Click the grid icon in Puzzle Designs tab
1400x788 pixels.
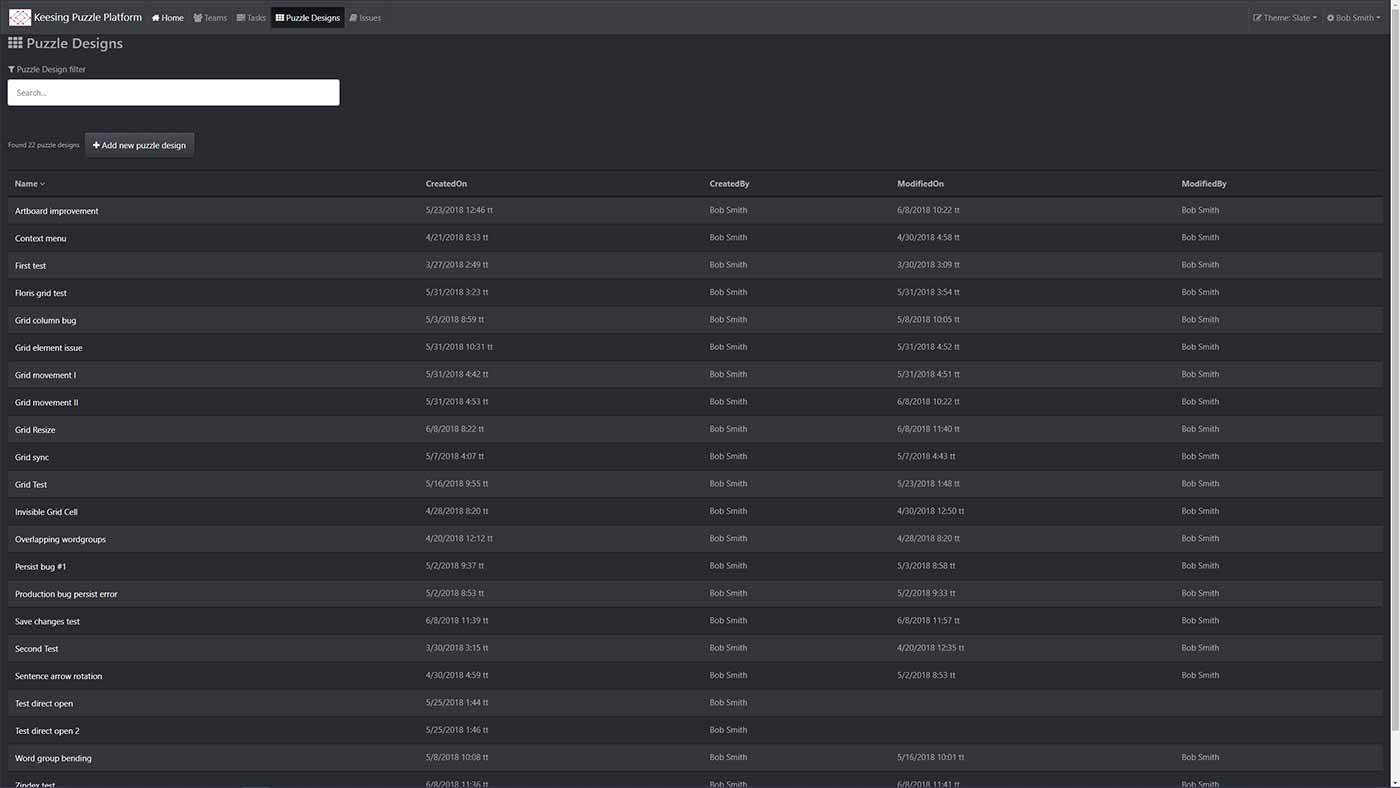[x=280, y=18]
